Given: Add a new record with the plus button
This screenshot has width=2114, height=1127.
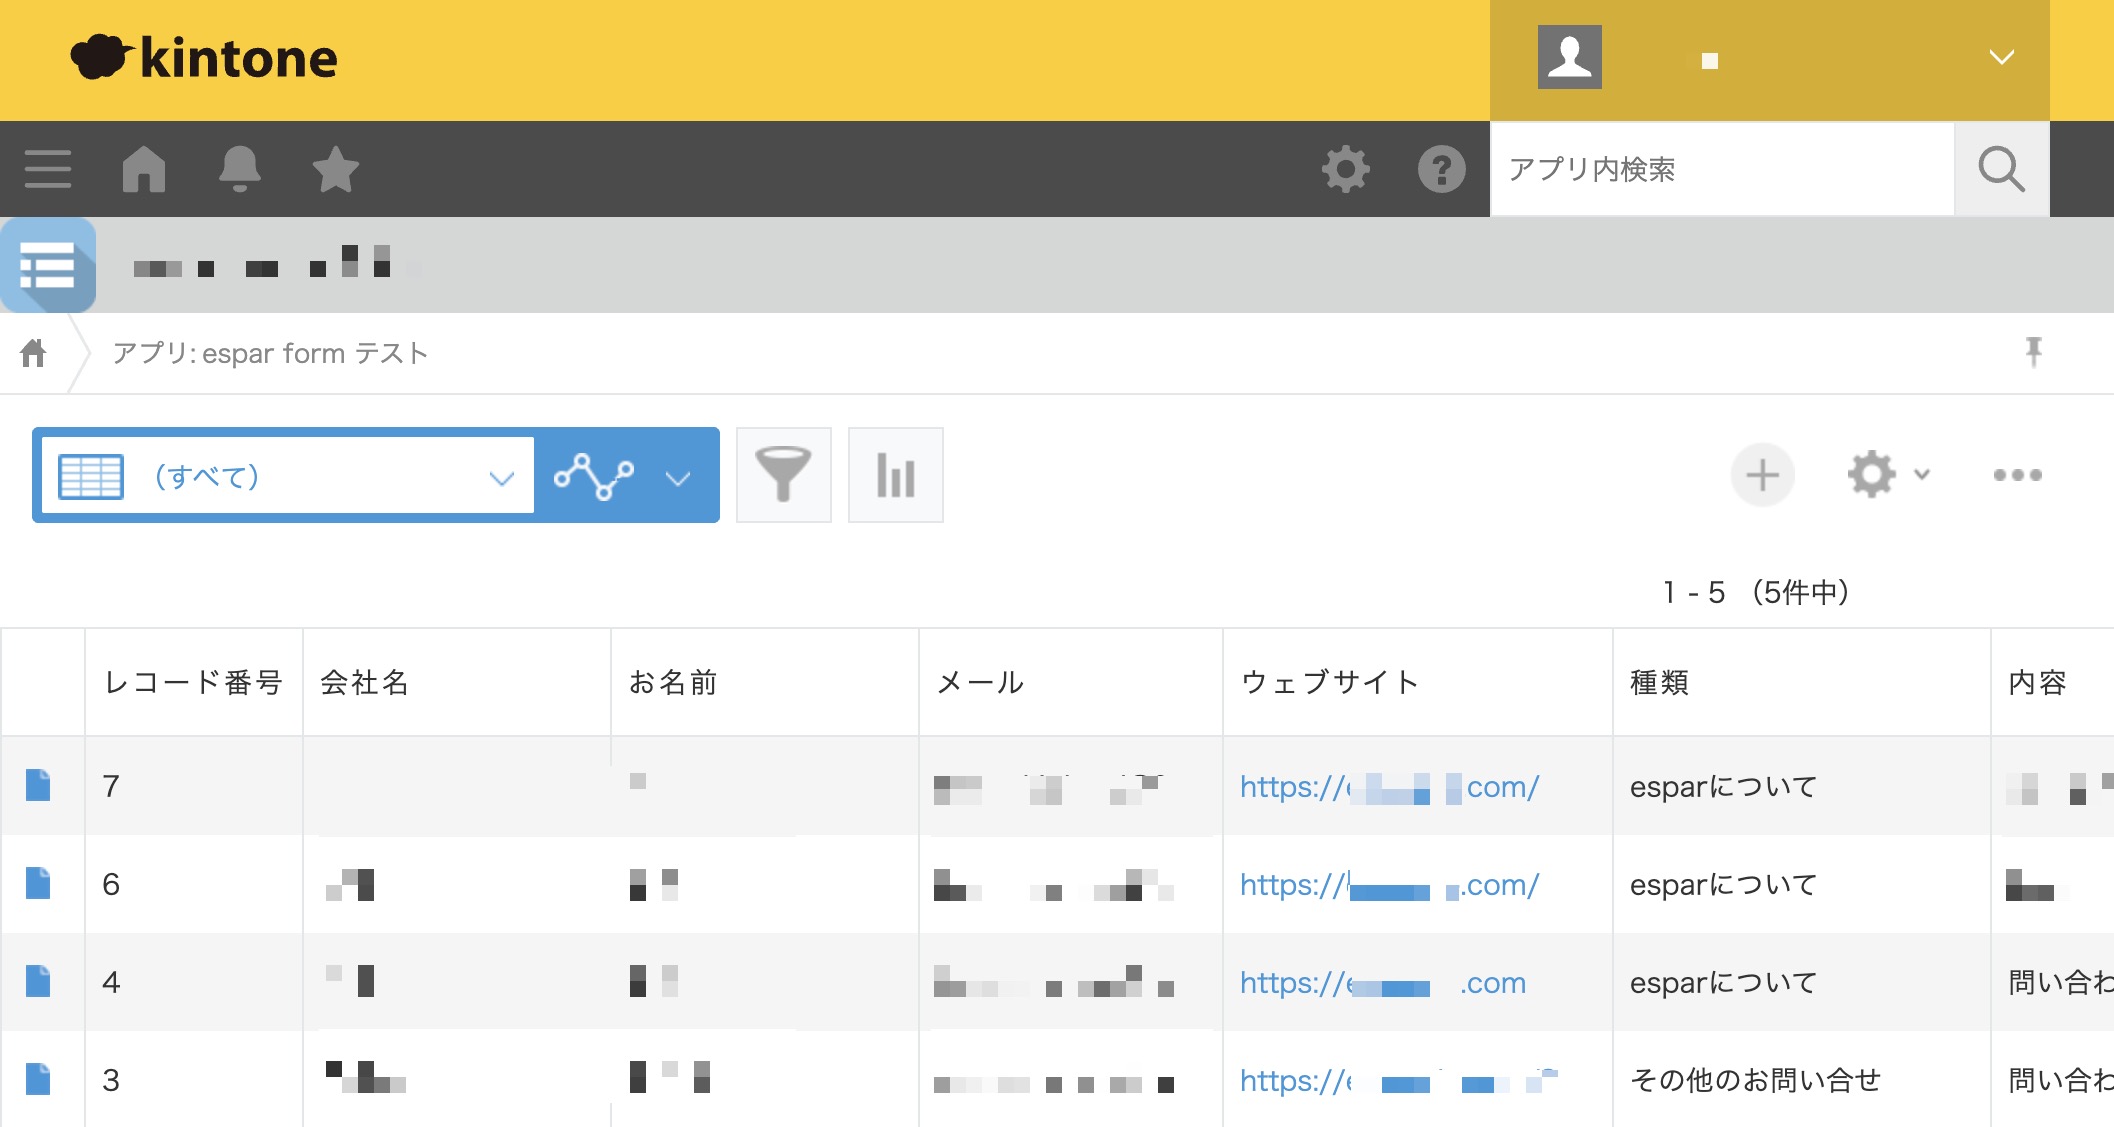Looking at the screenshot, I should point(1762,475).
